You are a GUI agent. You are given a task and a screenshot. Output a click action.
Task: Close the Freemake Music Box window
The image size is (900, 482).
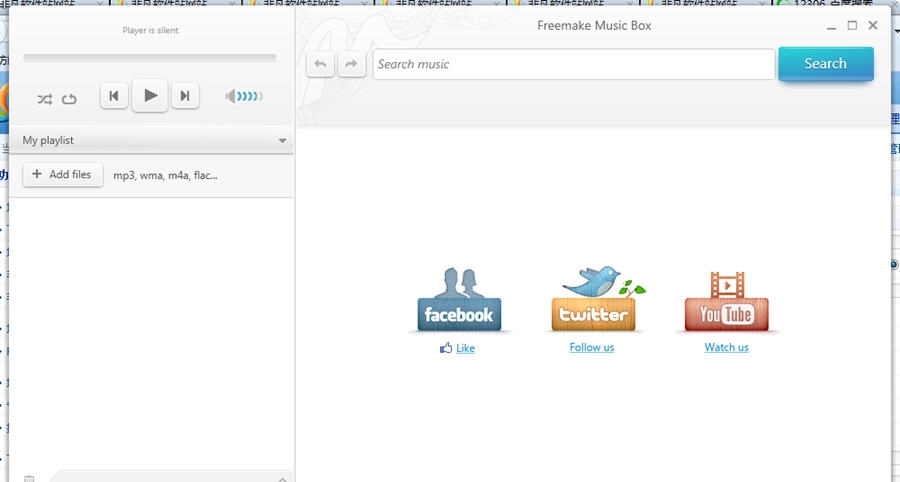coord(873,25)
